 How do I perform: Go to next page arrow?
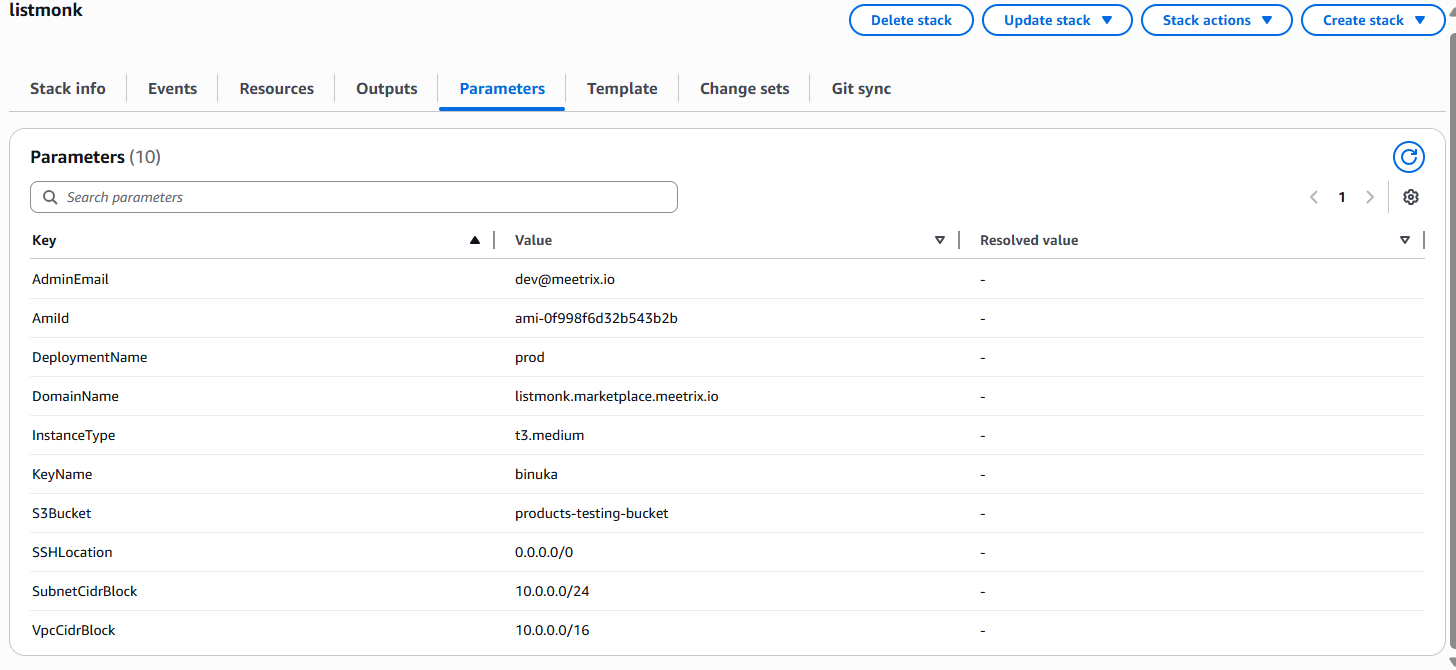click(1370, 197)
